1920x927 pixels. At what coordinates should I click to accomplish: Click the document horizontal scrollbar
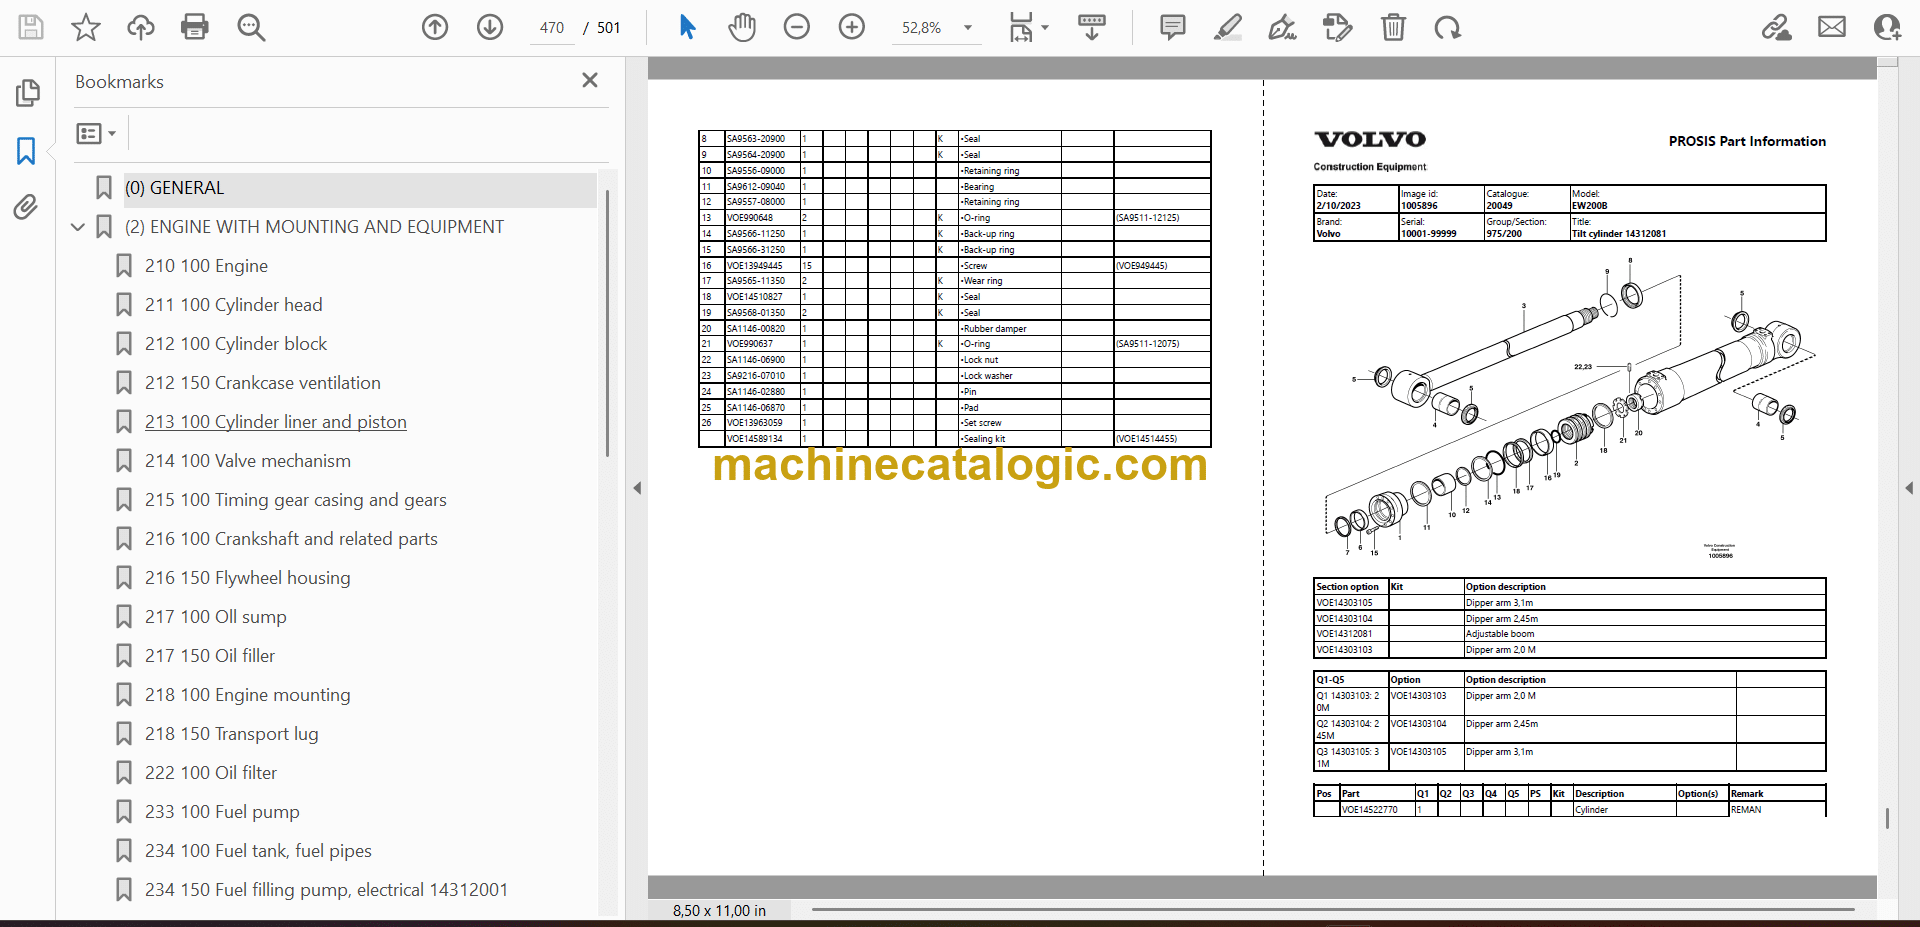pyautogui.click(x=1332, y=910)
